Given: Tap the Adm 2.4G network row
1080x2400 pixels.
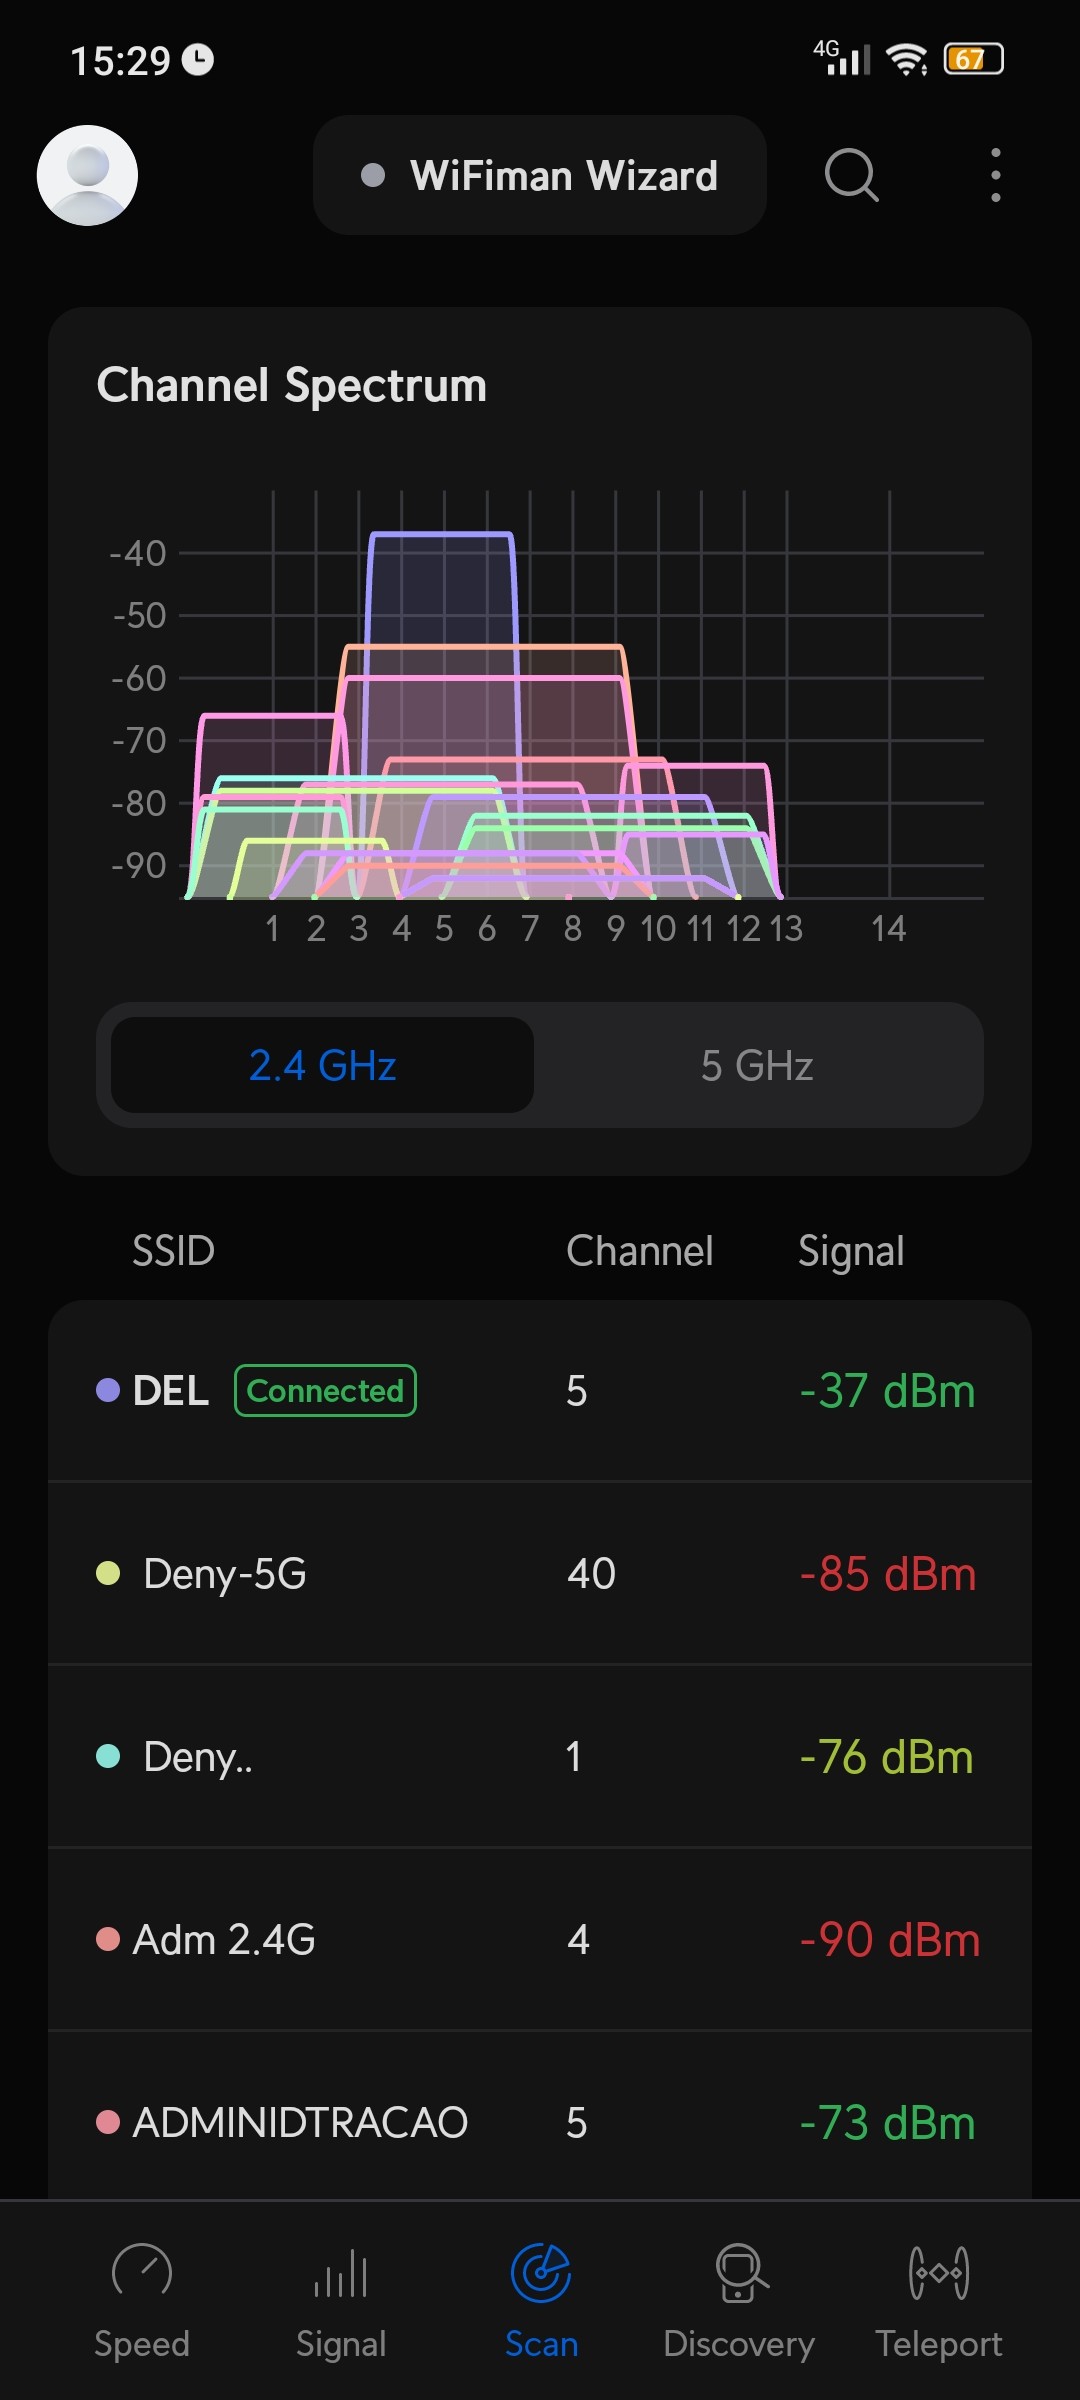Looking at the screenshot, I should [x=540, y=1940].
